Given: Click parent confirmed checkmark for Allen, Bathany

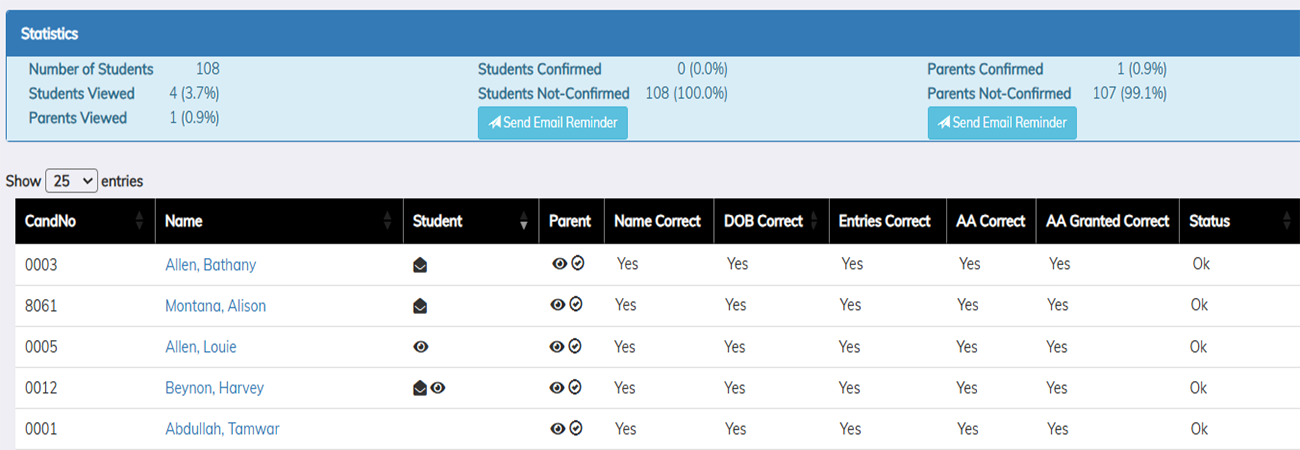Looking at the screenshot, I should 577,263.
